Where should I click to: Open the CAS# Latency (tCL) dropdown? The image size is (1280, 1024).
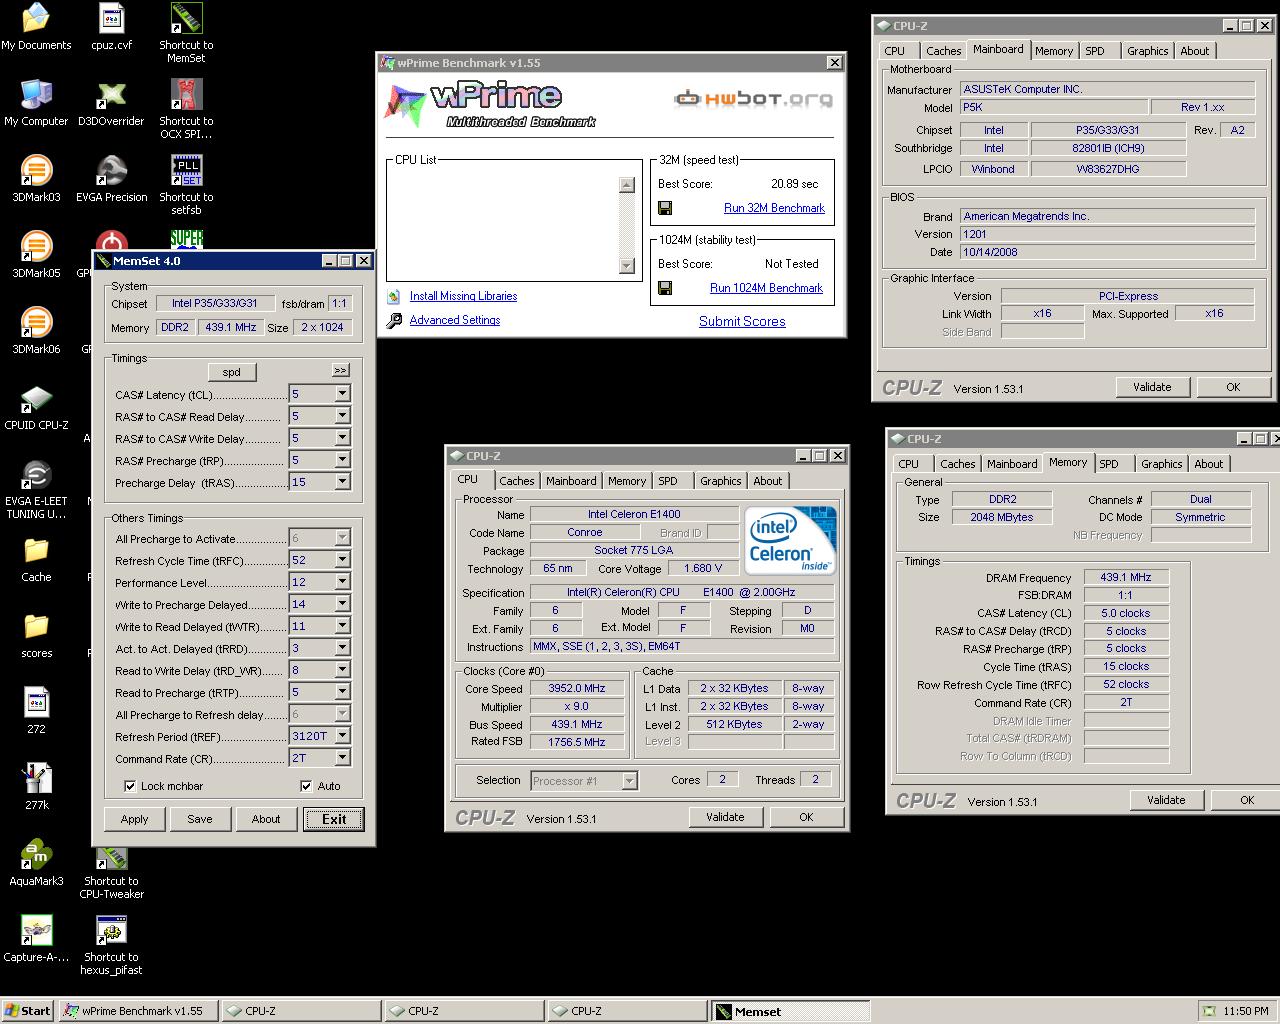click(x=342, y=394)
